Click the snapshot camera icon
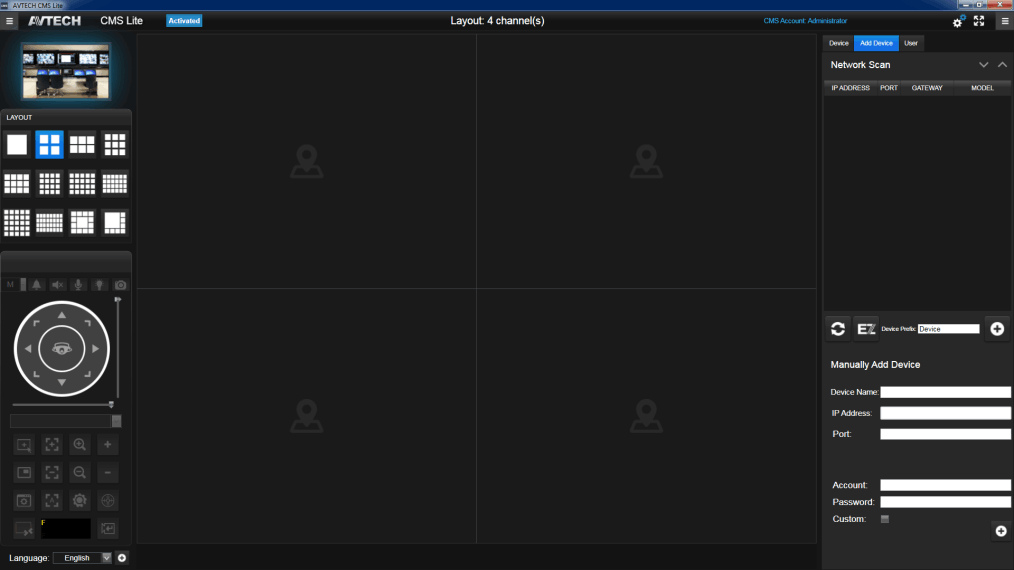This screenshot has height=570, width=1014. click(120, 285)
